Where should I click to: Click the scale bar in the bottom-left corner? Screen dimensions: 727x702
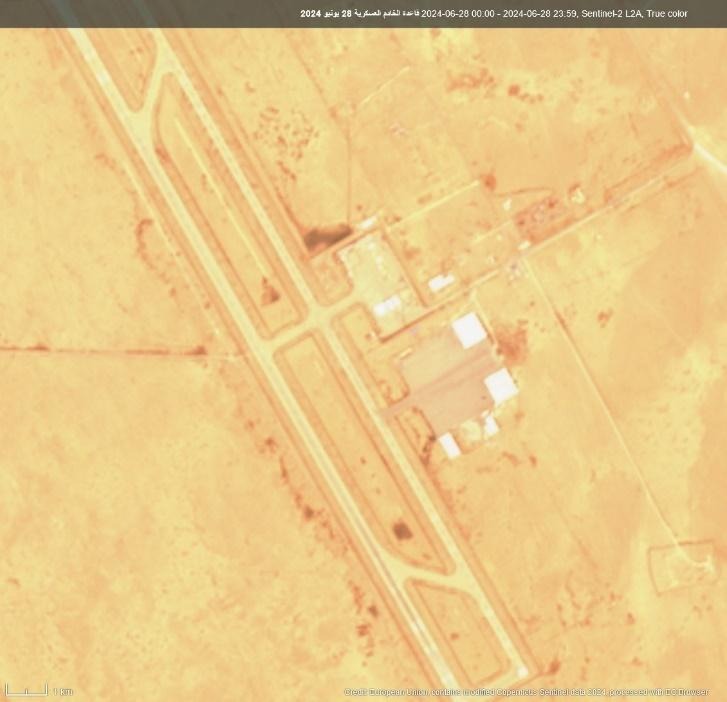point(26,689)
